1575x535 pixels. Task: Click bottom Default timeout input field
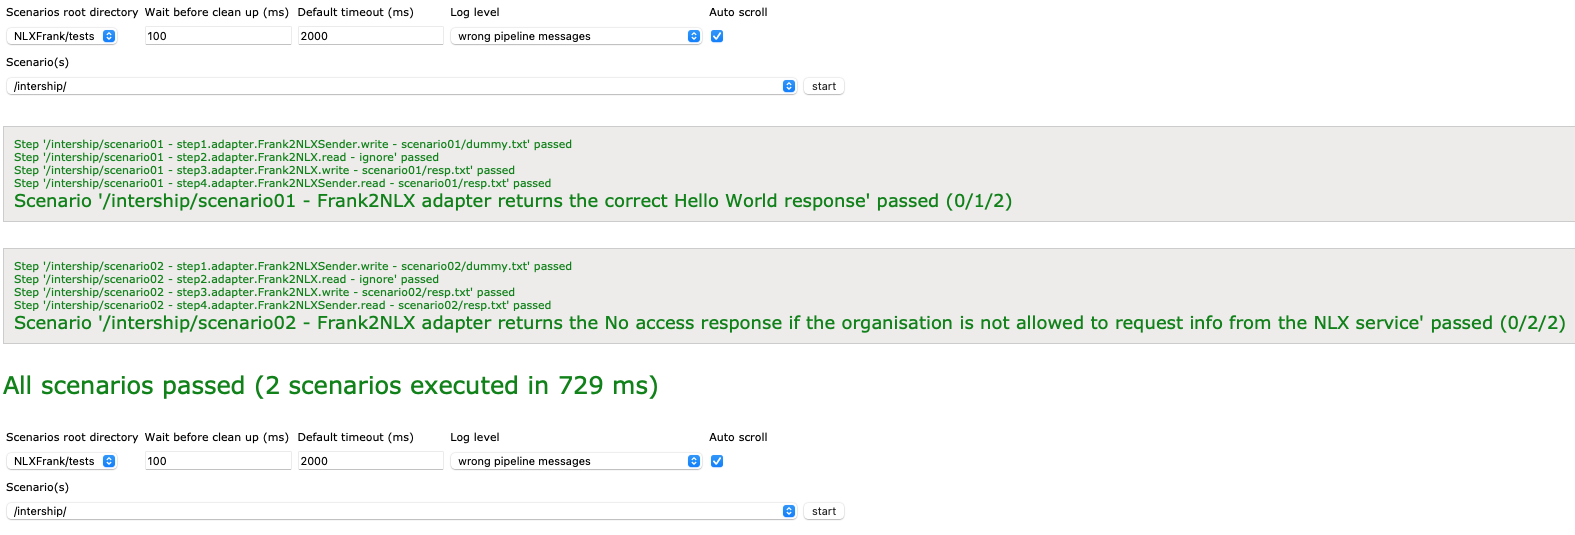tap(370, 461)
